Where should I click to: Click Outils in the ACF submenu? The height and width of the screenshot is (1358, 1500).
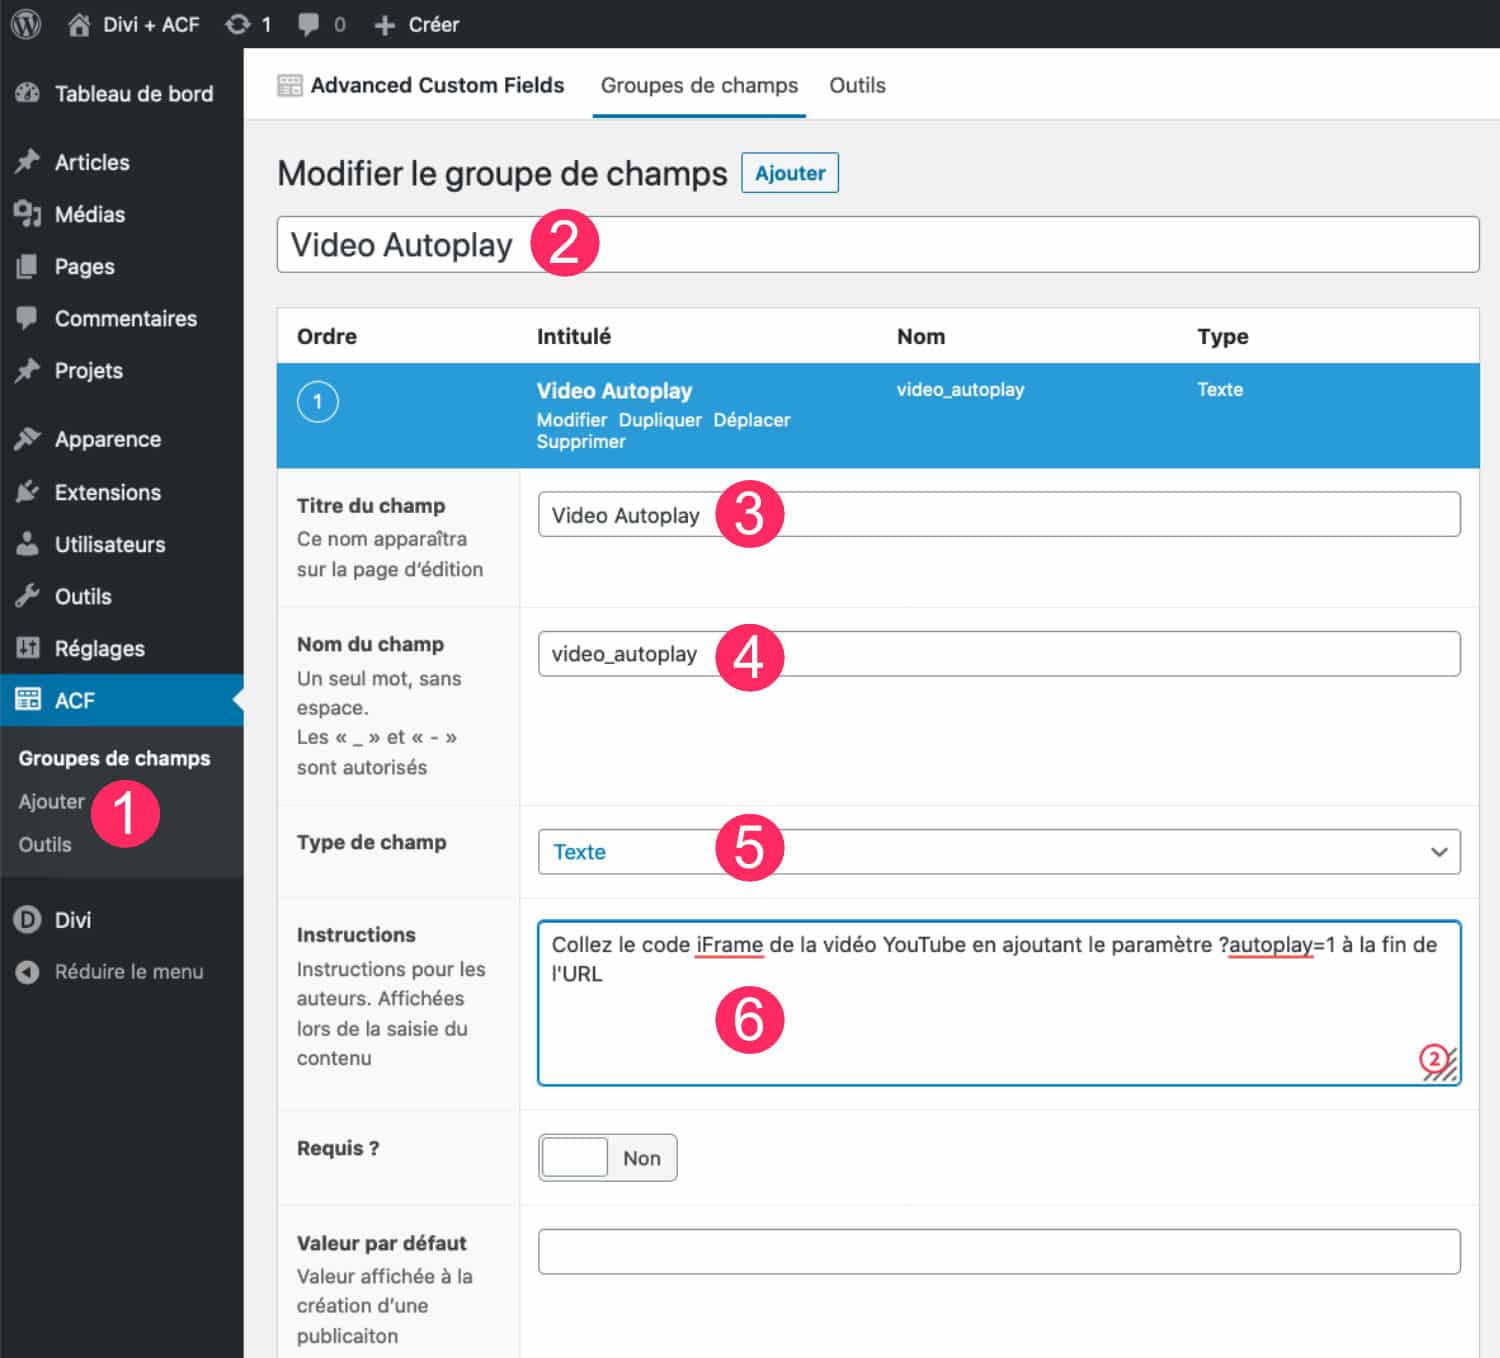[x=45, y=844]
